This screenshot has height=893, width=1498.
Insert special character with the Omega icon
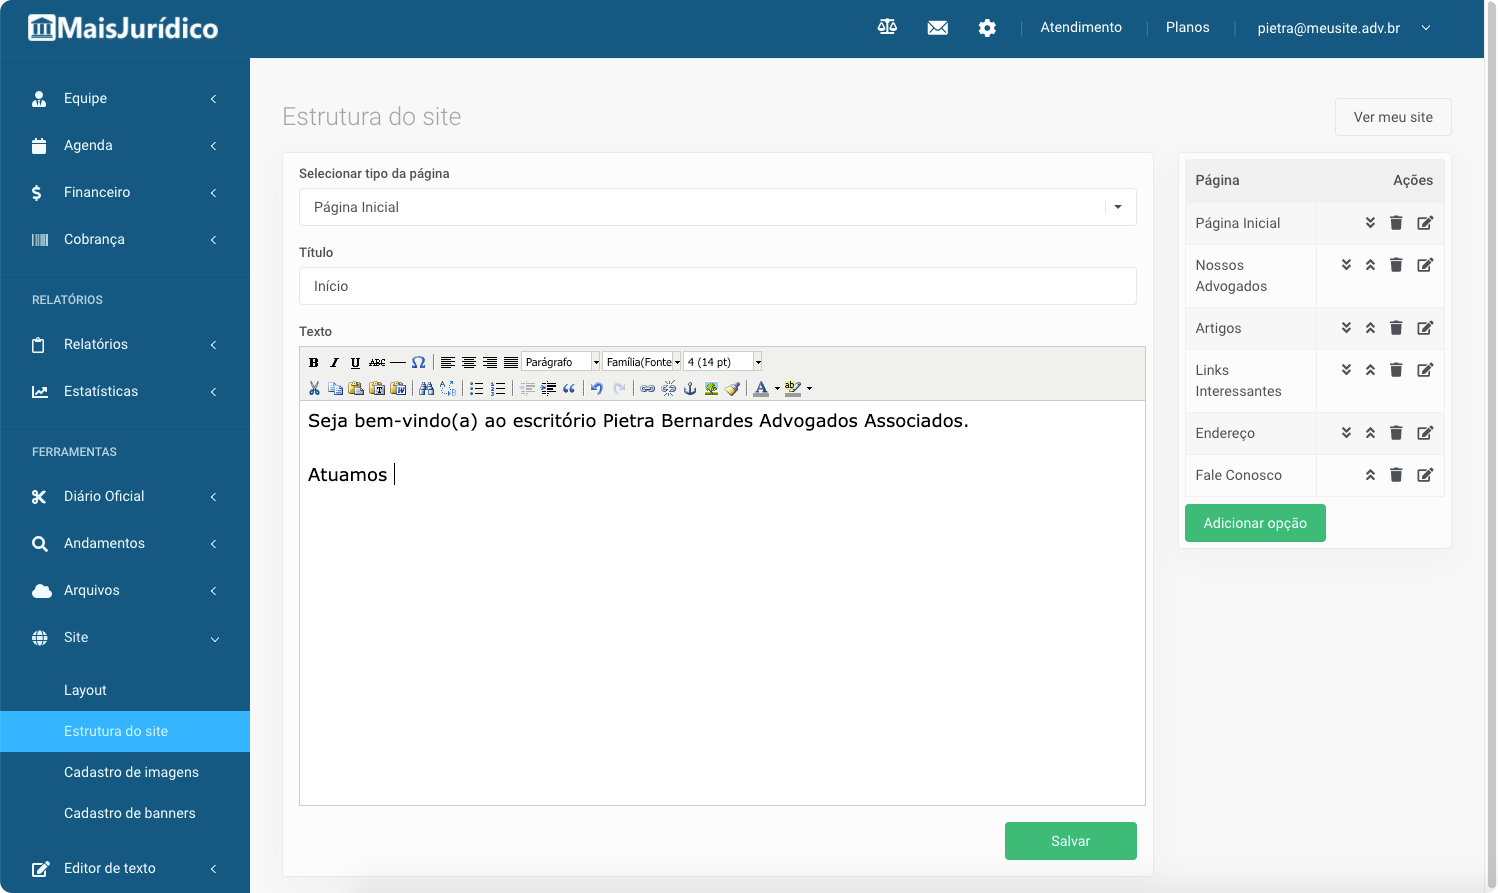419,363
